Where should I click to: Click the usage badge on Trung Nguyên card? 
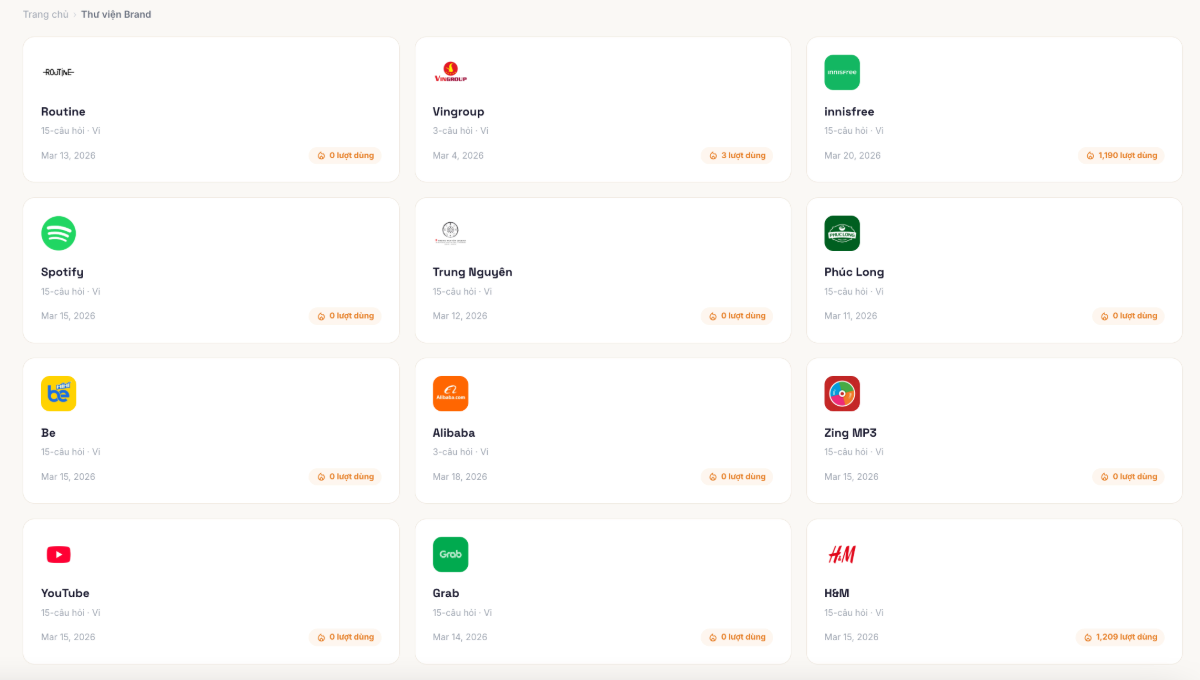click(737, 316)
